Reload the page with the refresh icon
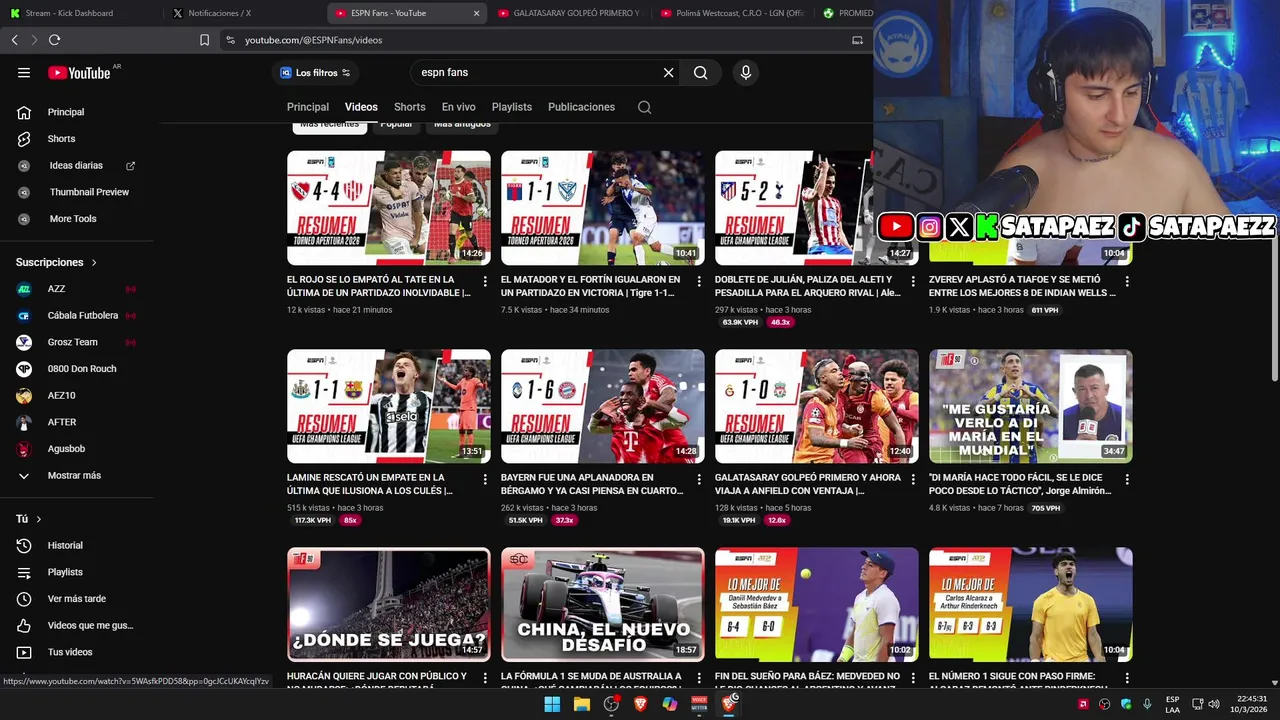The image size is (1280, 720). click(54, 40)
